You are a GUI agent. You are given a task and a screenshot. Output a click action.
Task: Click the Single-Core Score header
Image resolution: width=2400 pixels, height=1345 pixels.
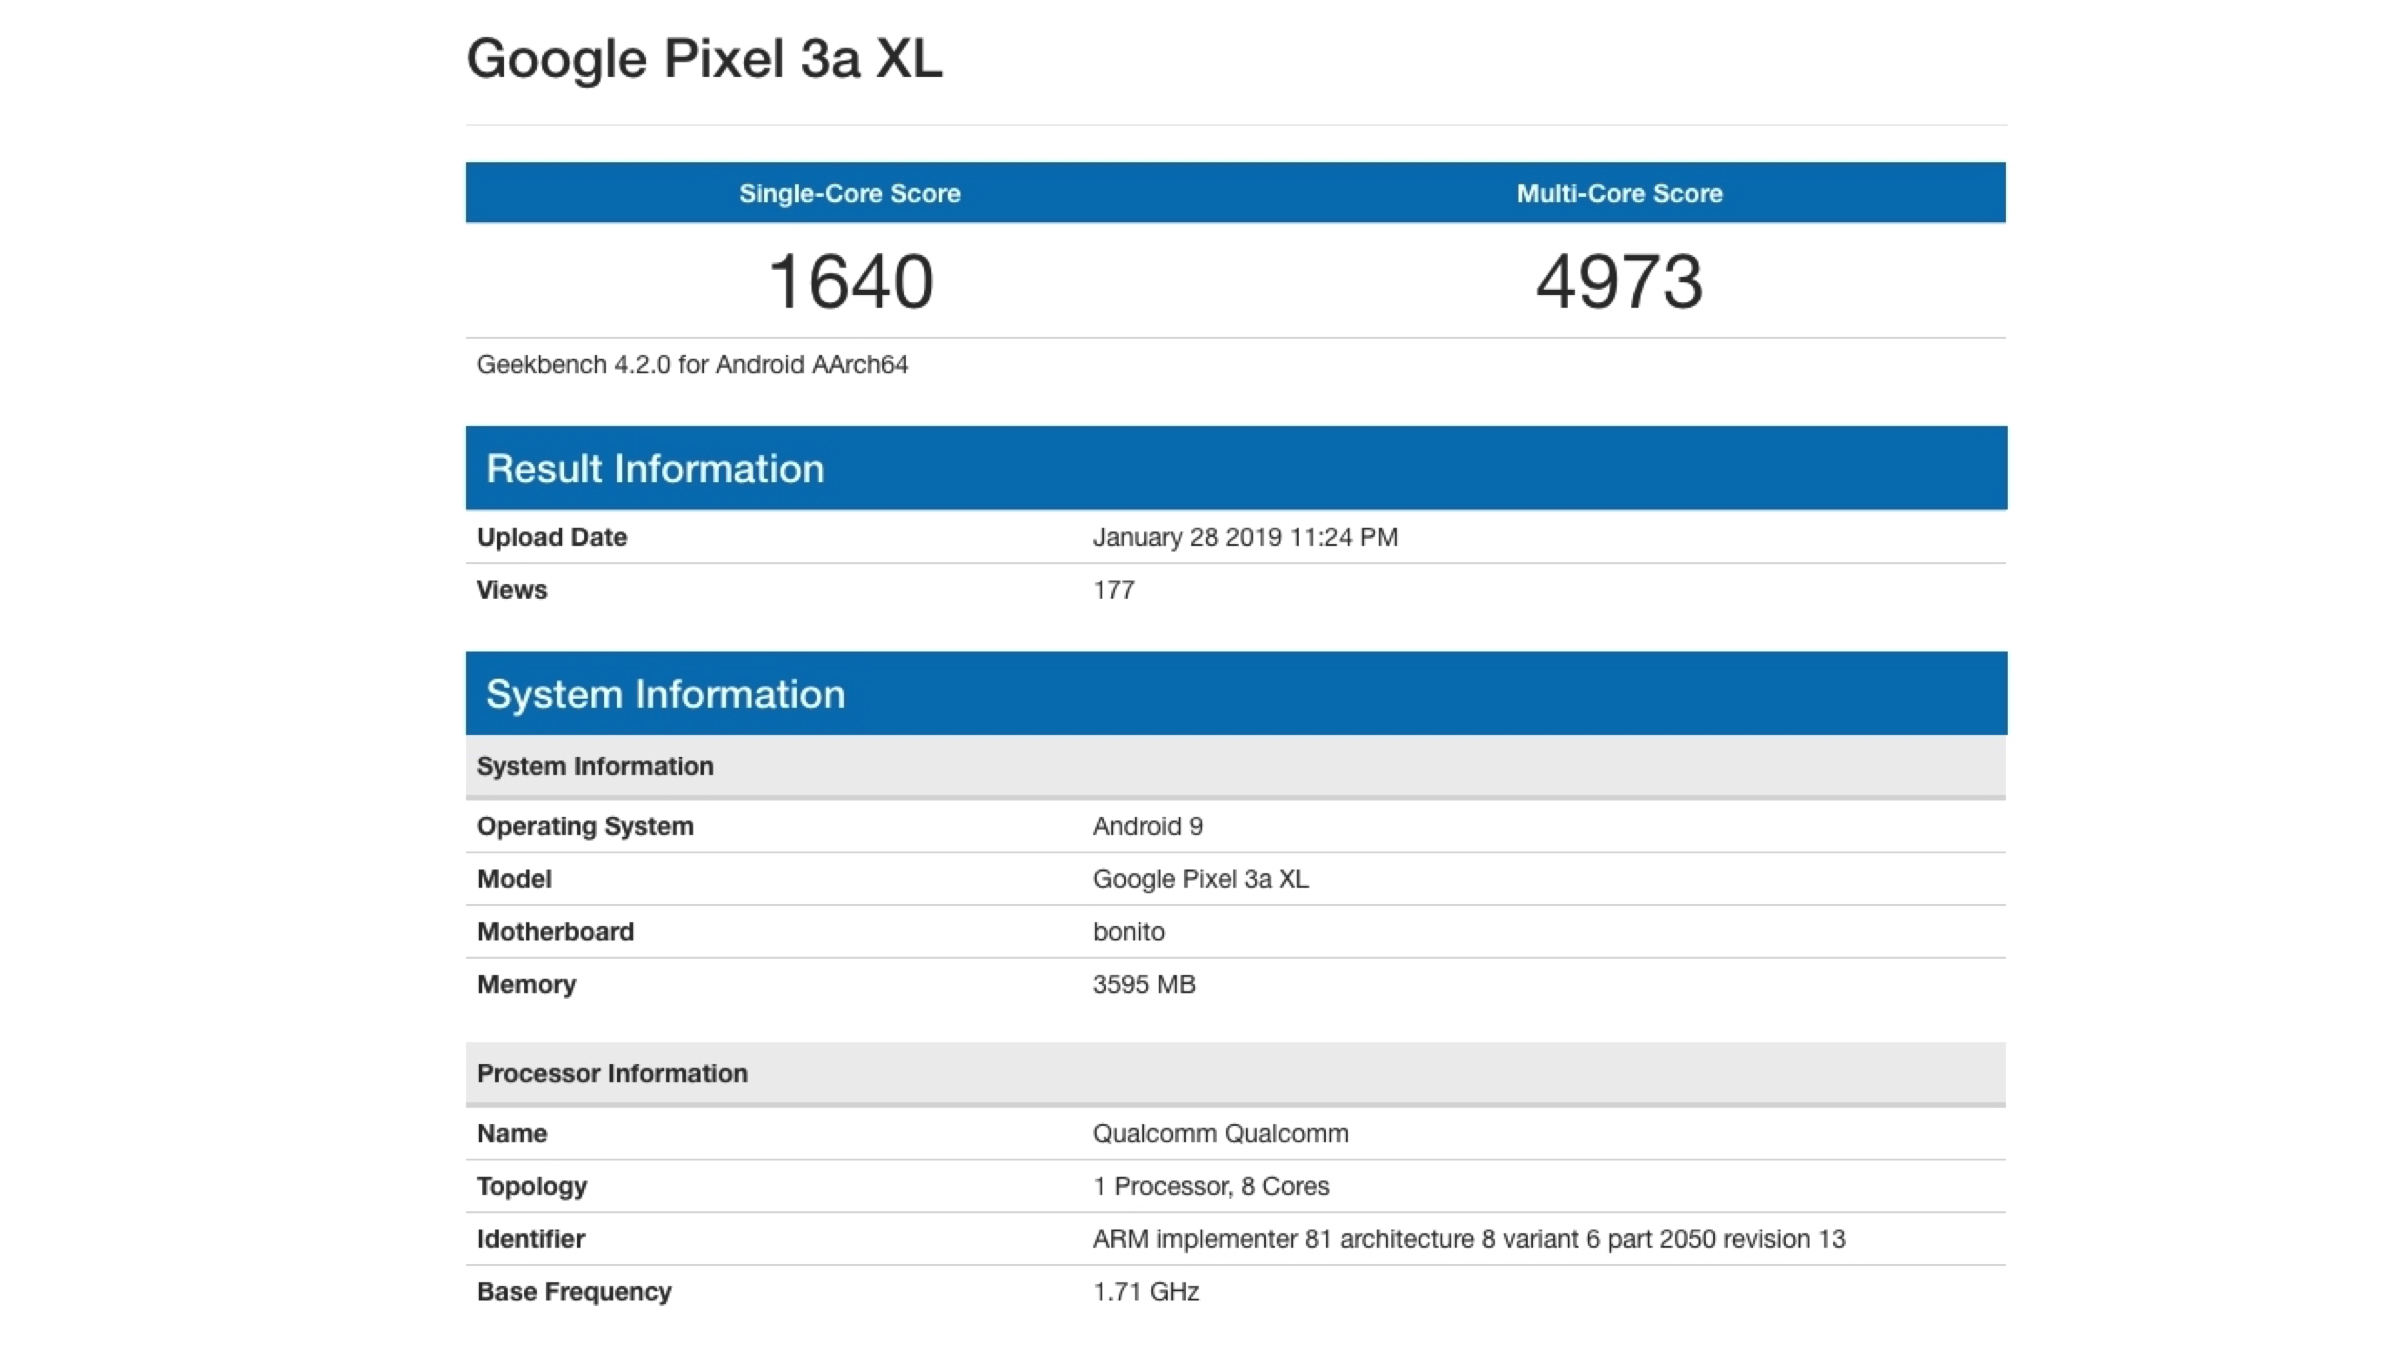click(849, 193)
